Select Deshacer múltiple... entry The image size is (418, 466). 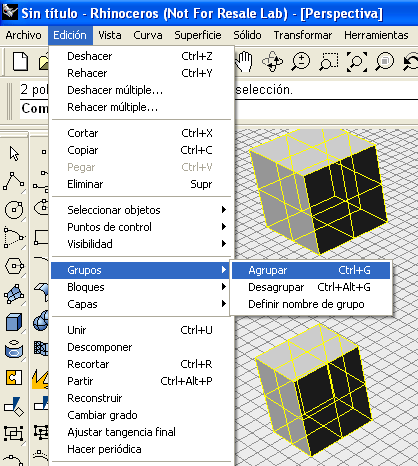coord(140,90)
